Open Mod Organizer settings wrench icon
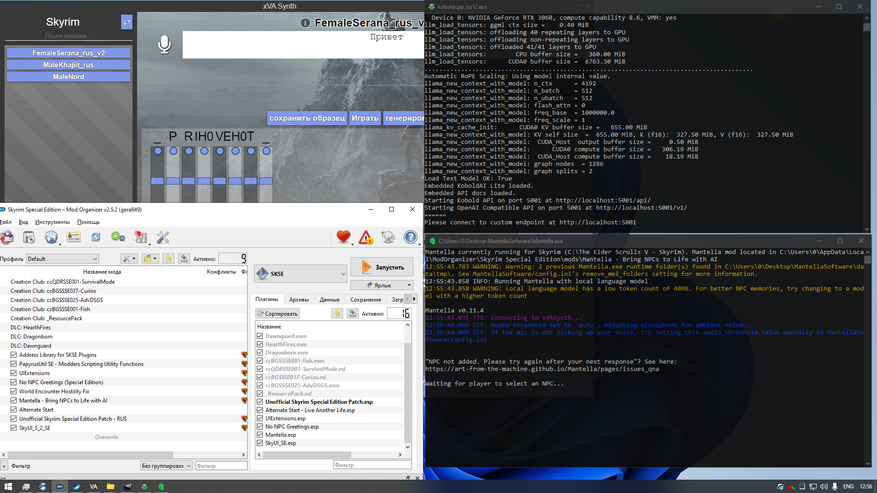877x493 pixels. [x=162, y=237]
